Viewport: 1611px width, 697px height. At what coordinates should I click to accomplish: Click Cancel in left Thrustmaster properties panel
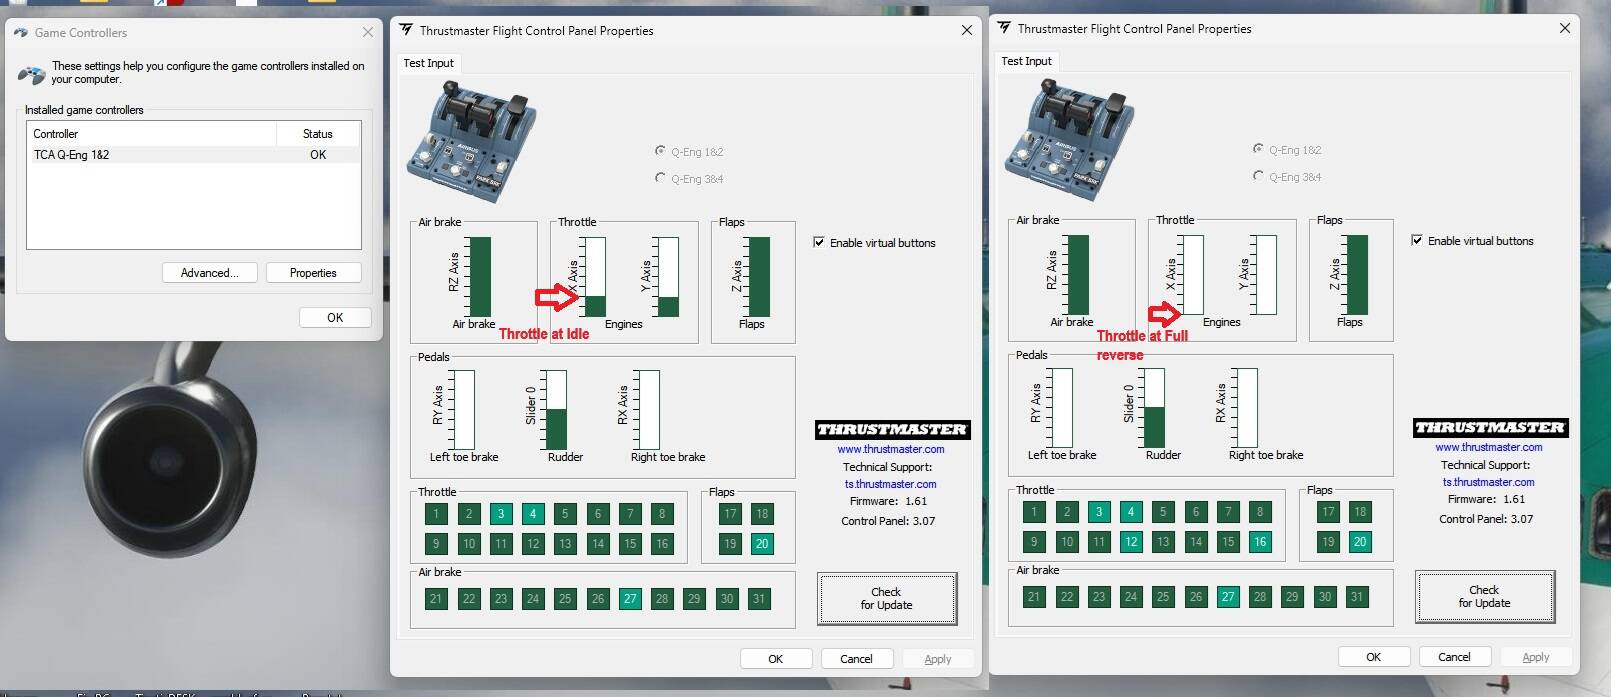(x=857, y=659)
